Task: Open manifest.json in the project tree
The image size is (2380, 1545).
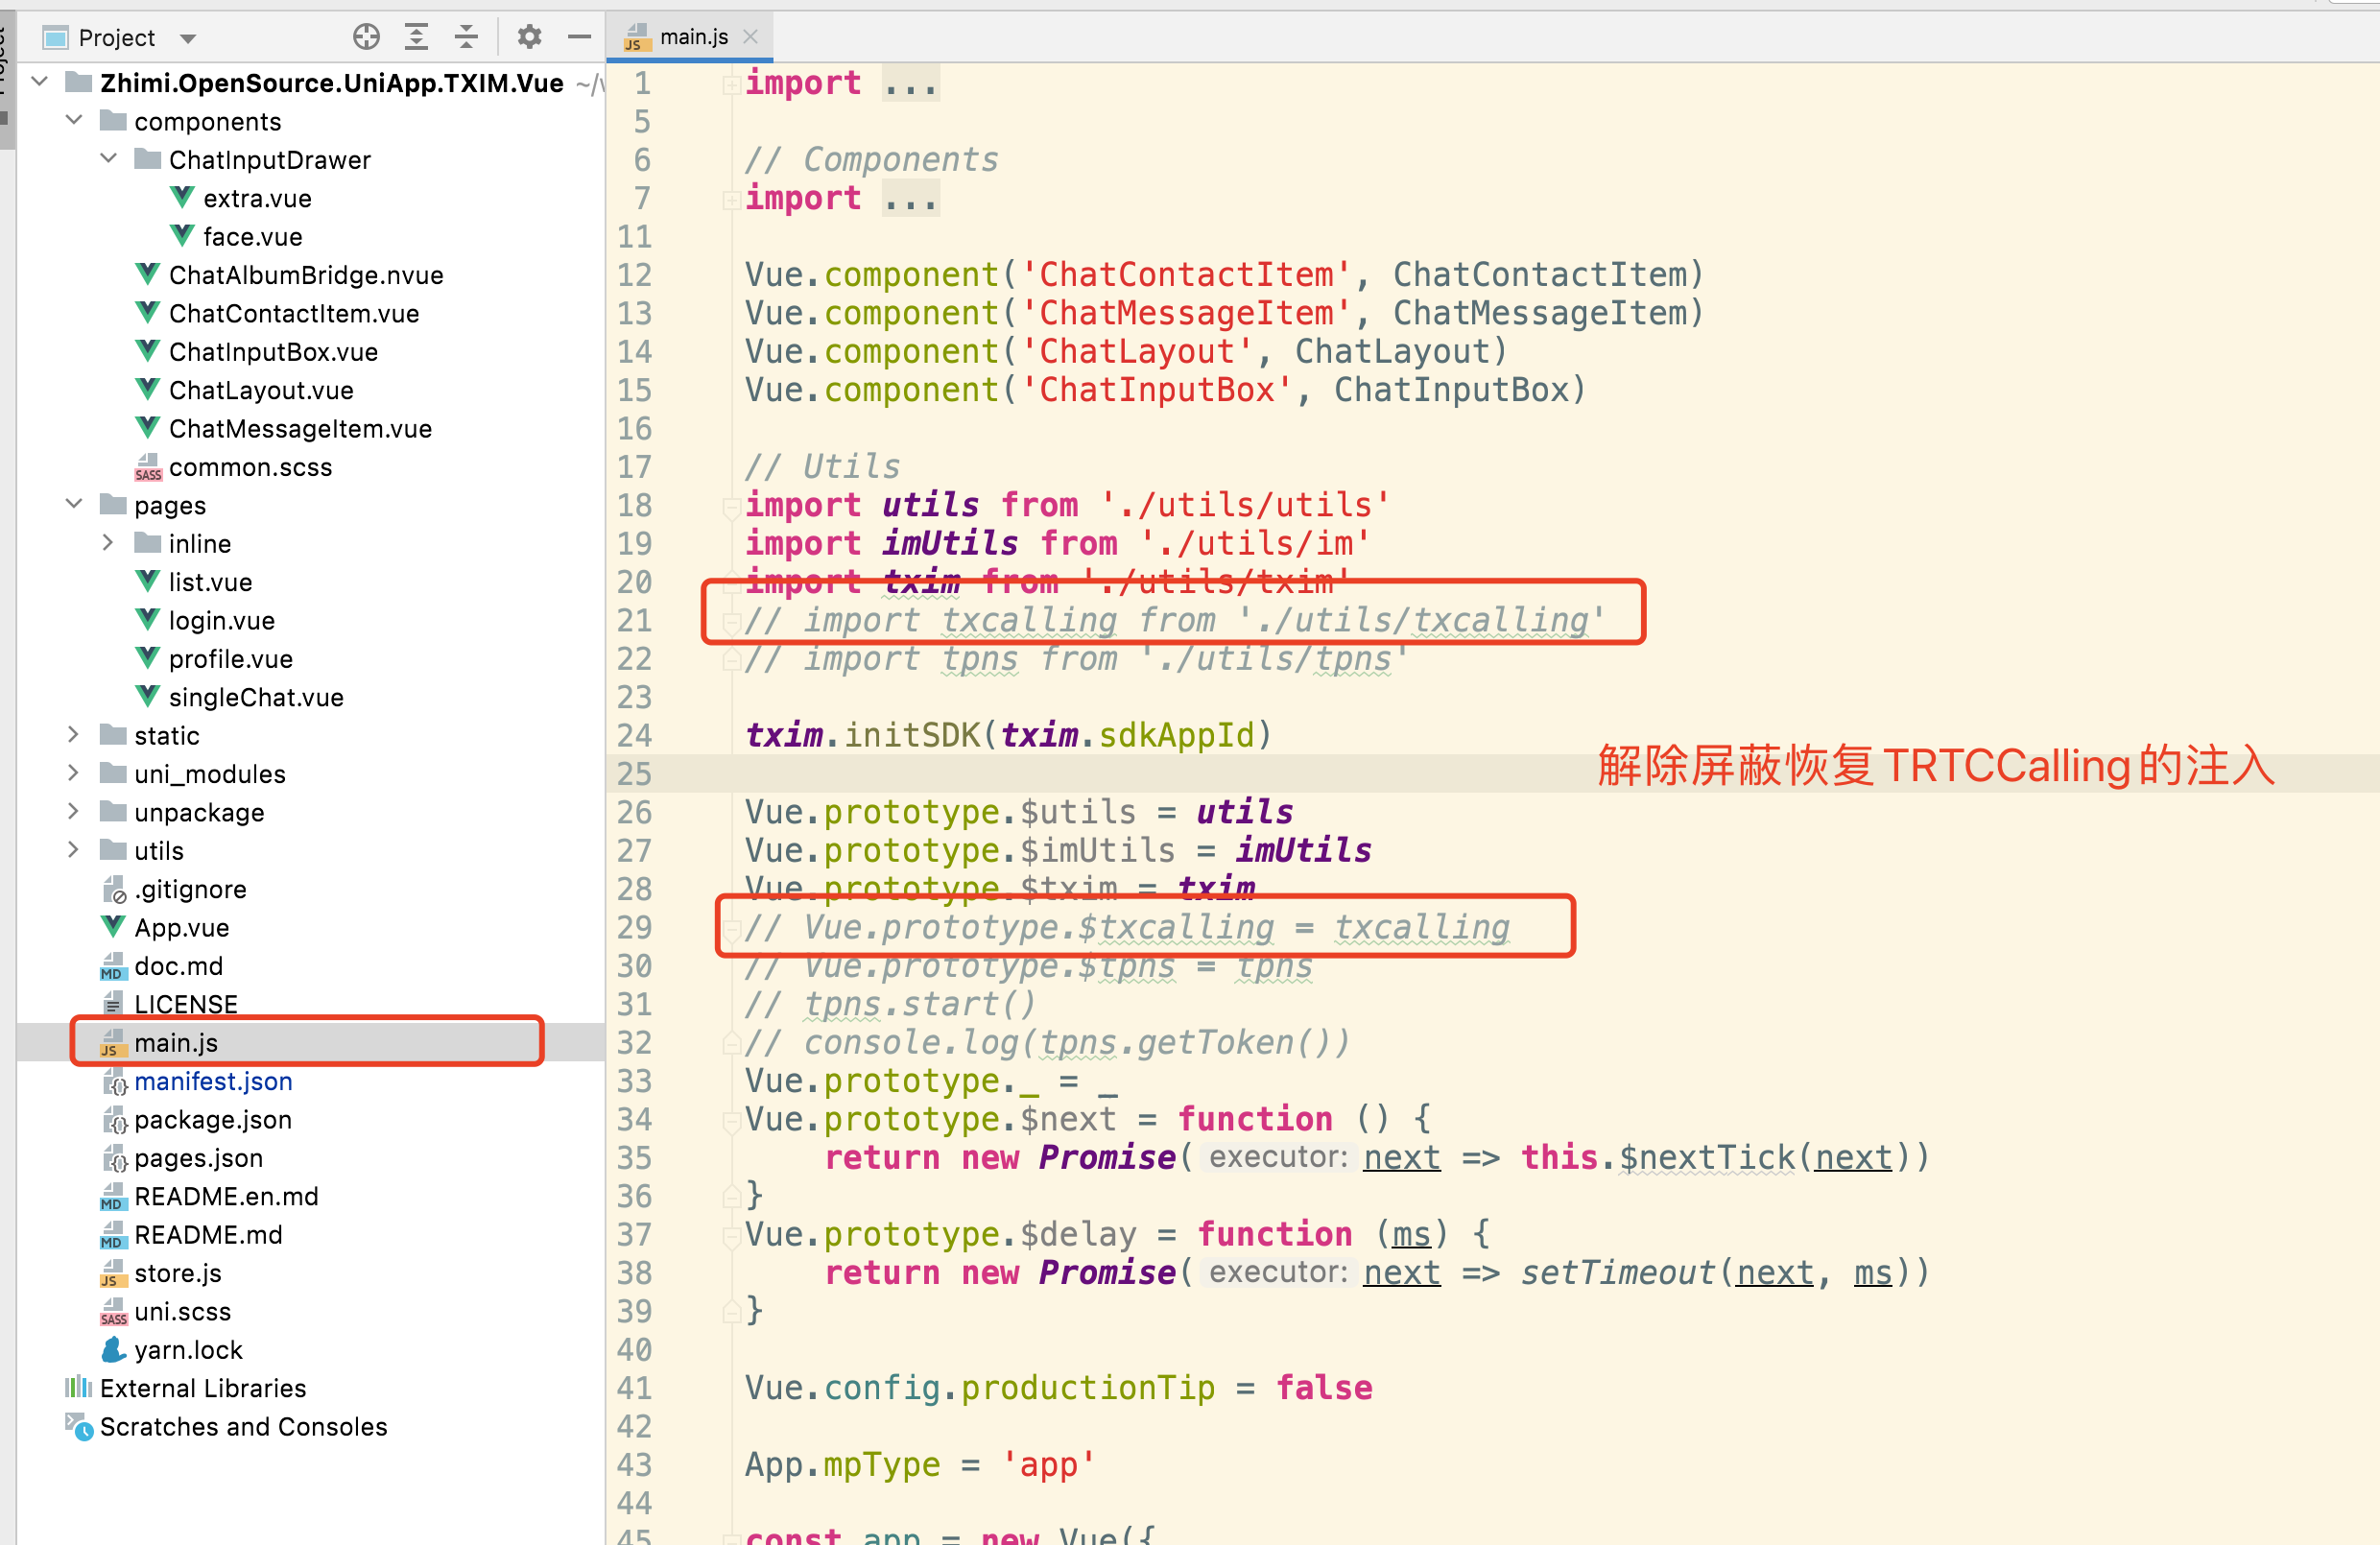Action: (213, 1081)
